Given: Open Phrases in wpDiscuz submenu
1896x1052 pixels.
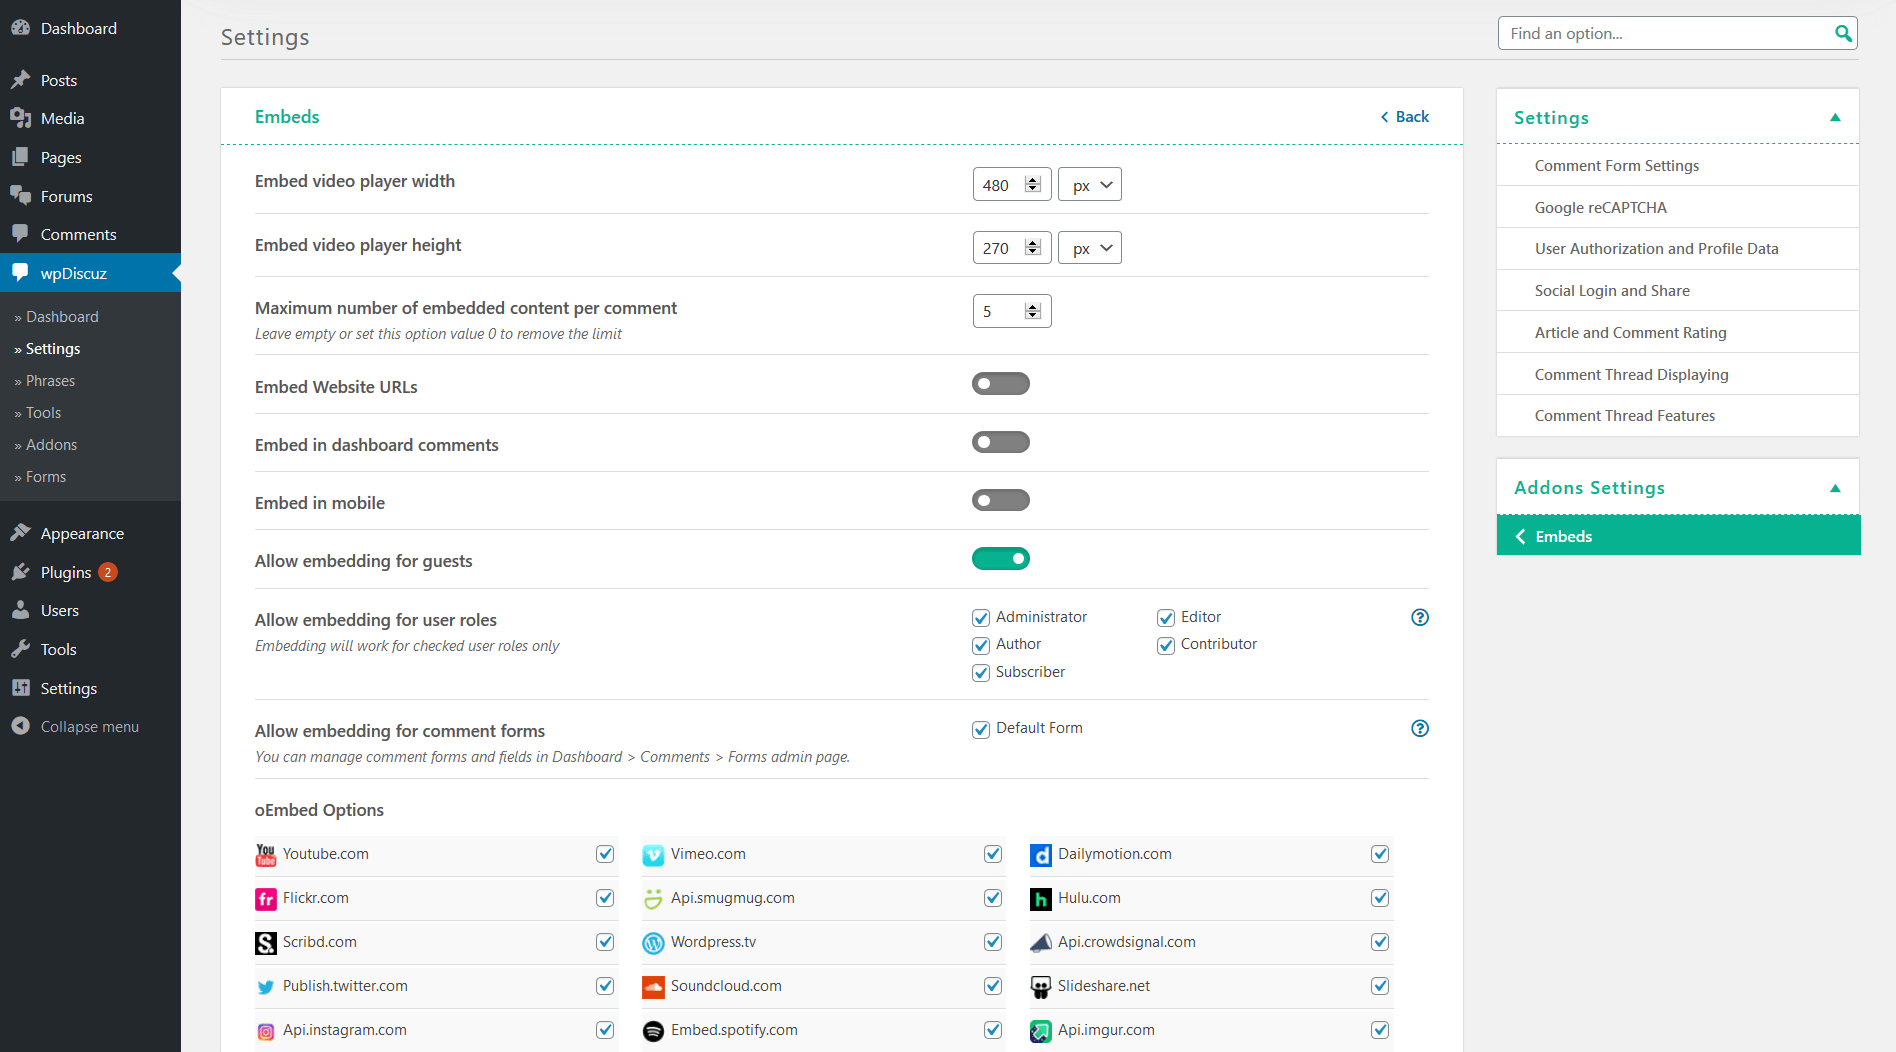Looking at the screenshot, I should click(x=50, y=381).
